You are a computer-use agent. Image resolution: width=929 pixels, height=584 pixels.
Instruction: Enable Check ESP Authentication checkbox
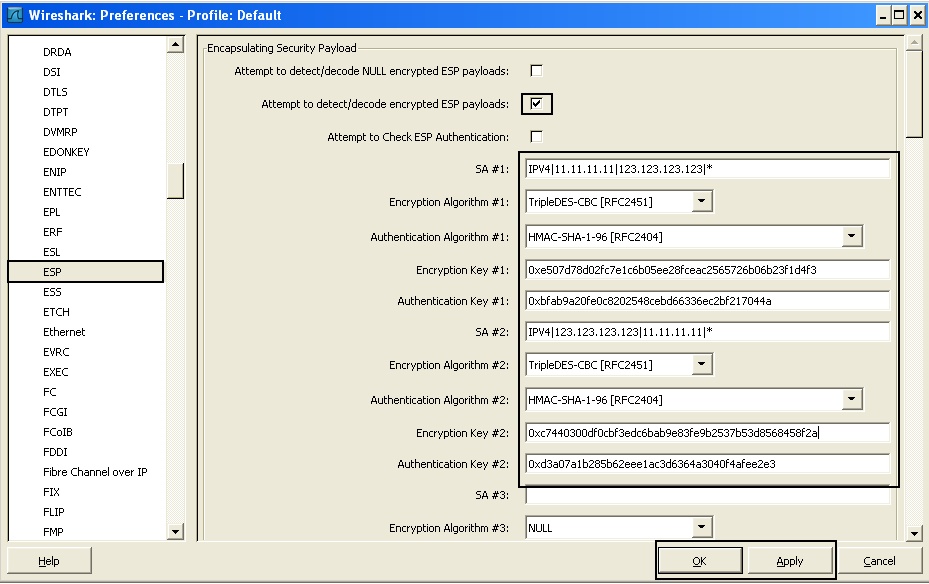click(536, 137)
